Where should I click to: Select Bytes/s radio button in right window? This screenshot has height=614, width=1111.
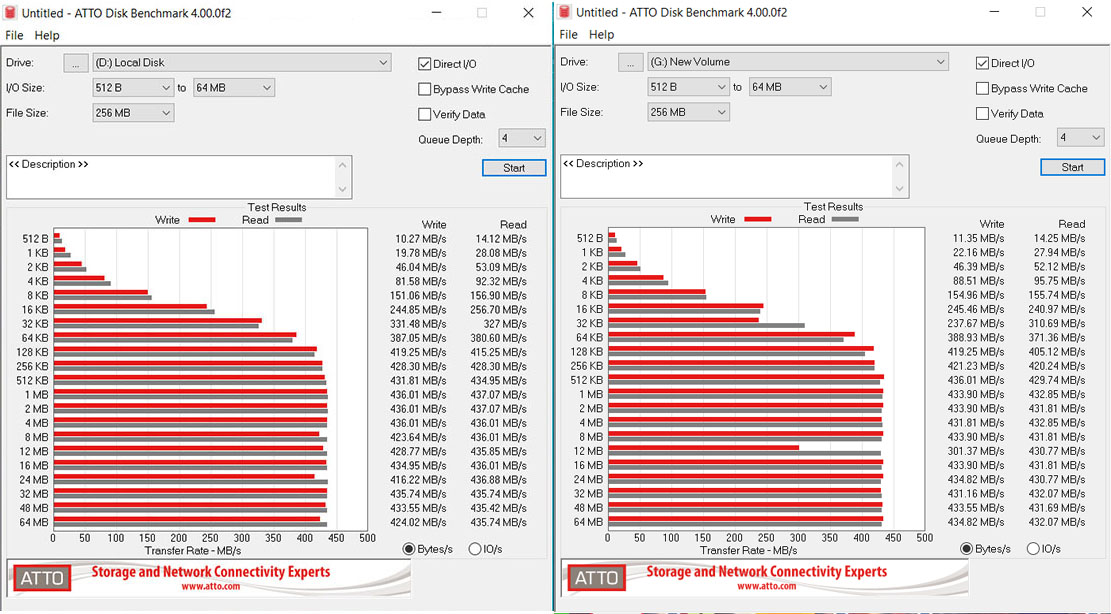click(966, 548)
